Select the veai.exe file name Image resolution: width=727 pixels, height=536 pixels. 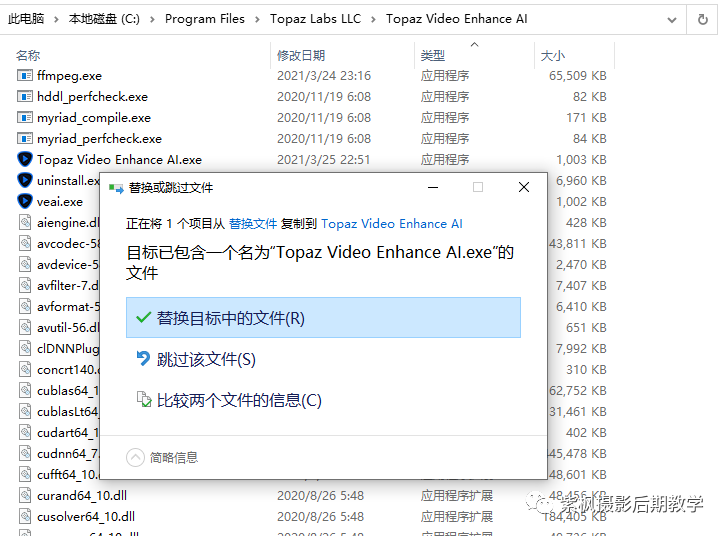click(x=60, y=202)
